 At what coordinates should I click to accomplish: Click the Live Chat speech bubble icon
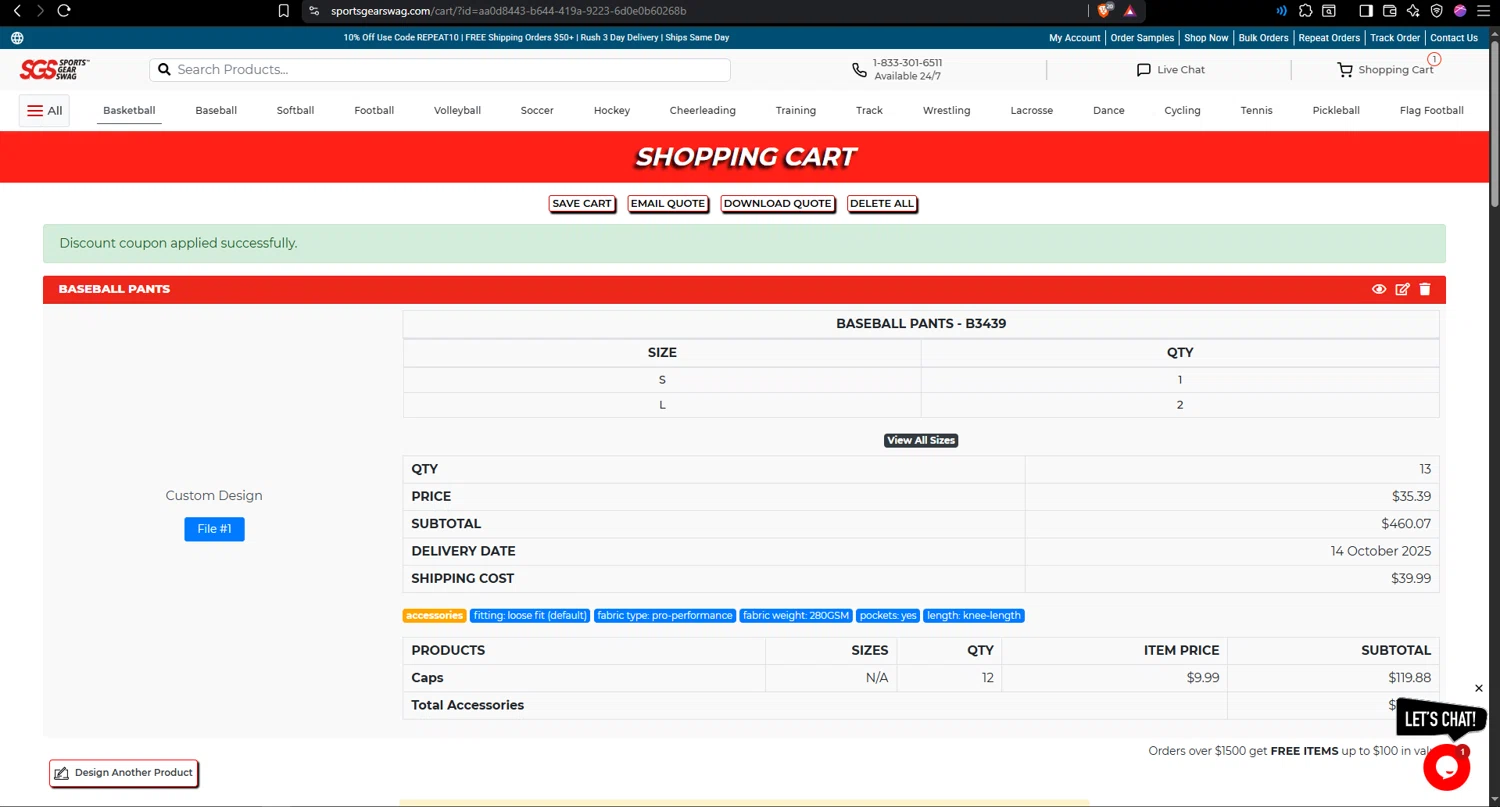[1144, 70]
